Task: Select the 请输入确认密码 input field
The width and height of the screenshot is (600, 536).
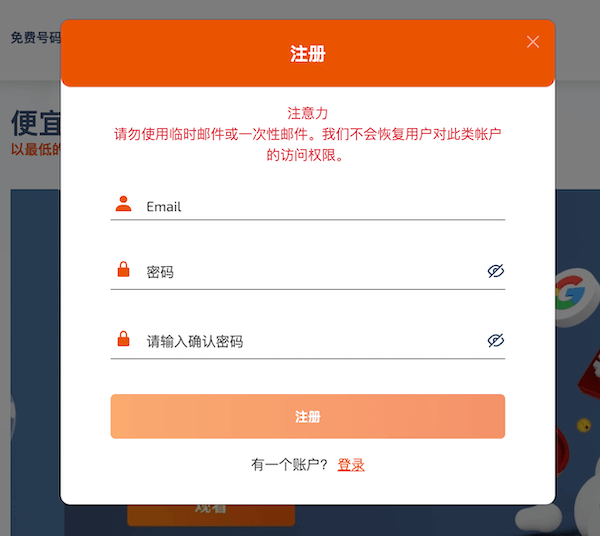Action: click(310, 342)
